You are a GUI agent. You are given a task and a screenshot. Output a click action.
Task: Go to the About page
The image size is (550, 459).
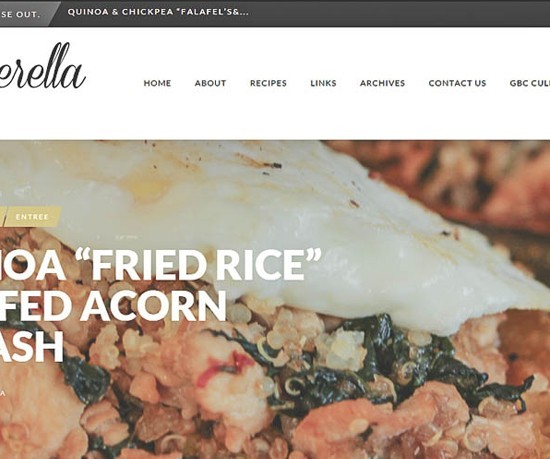210,83
